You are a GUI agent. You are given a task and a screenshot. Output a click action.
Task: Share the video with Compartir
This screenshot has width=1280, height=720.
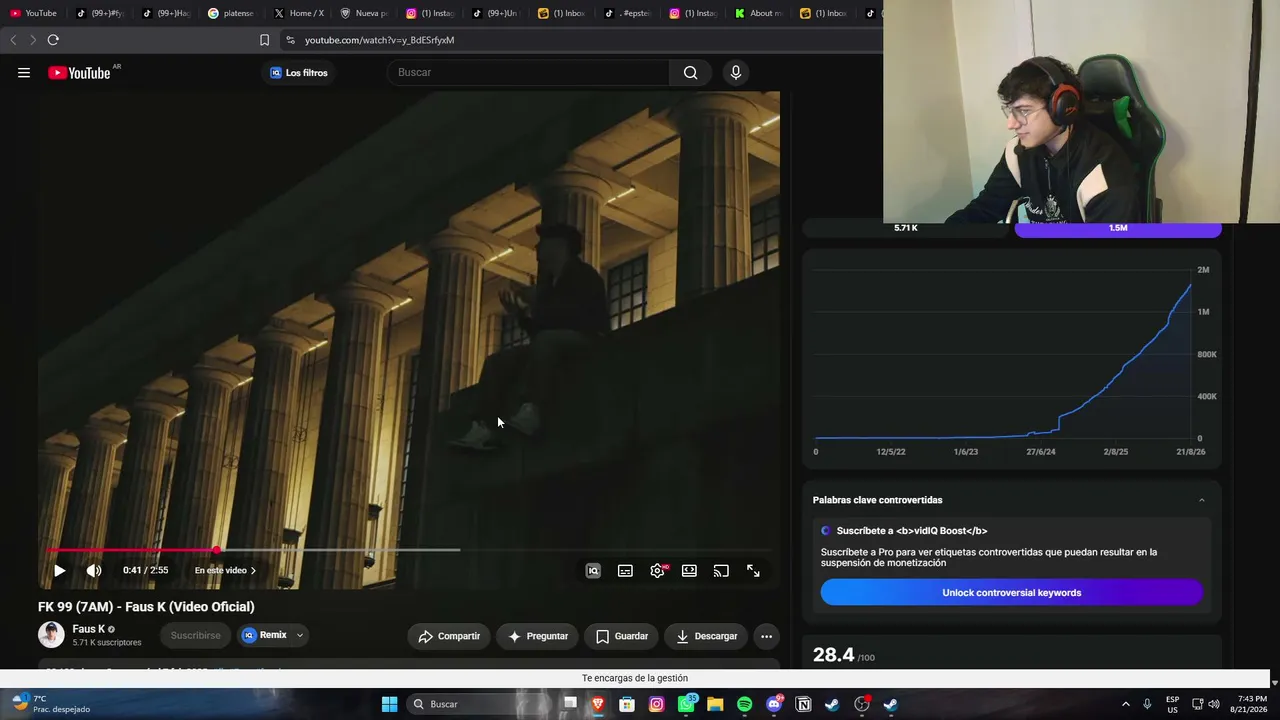pos(449,636)
